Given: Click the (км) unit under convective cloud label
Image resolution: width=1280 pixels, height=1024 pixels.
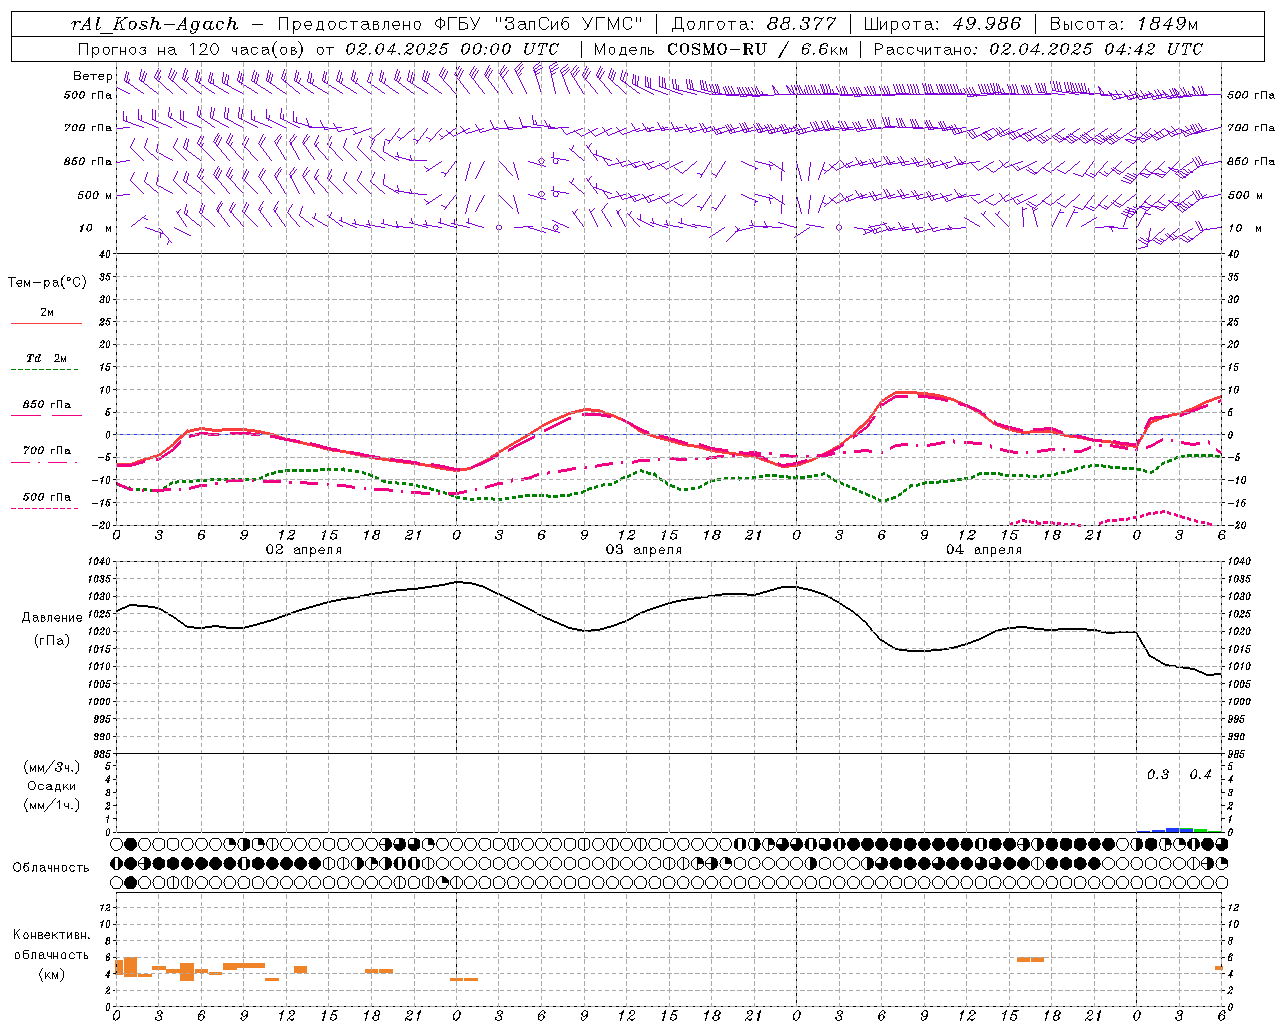Looking at the screenshot, I should (x=51, y=974).
